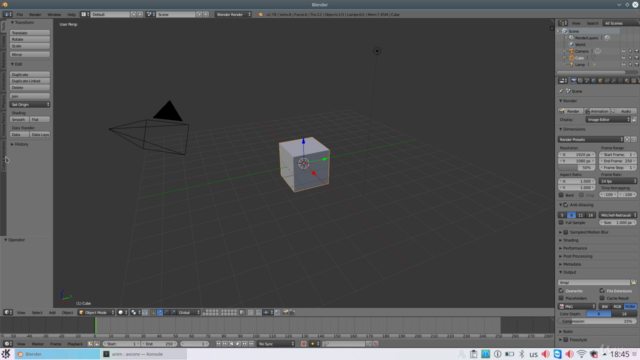Open the Help menu
This screenshot has width=640, height=360.
click(71, 14)
